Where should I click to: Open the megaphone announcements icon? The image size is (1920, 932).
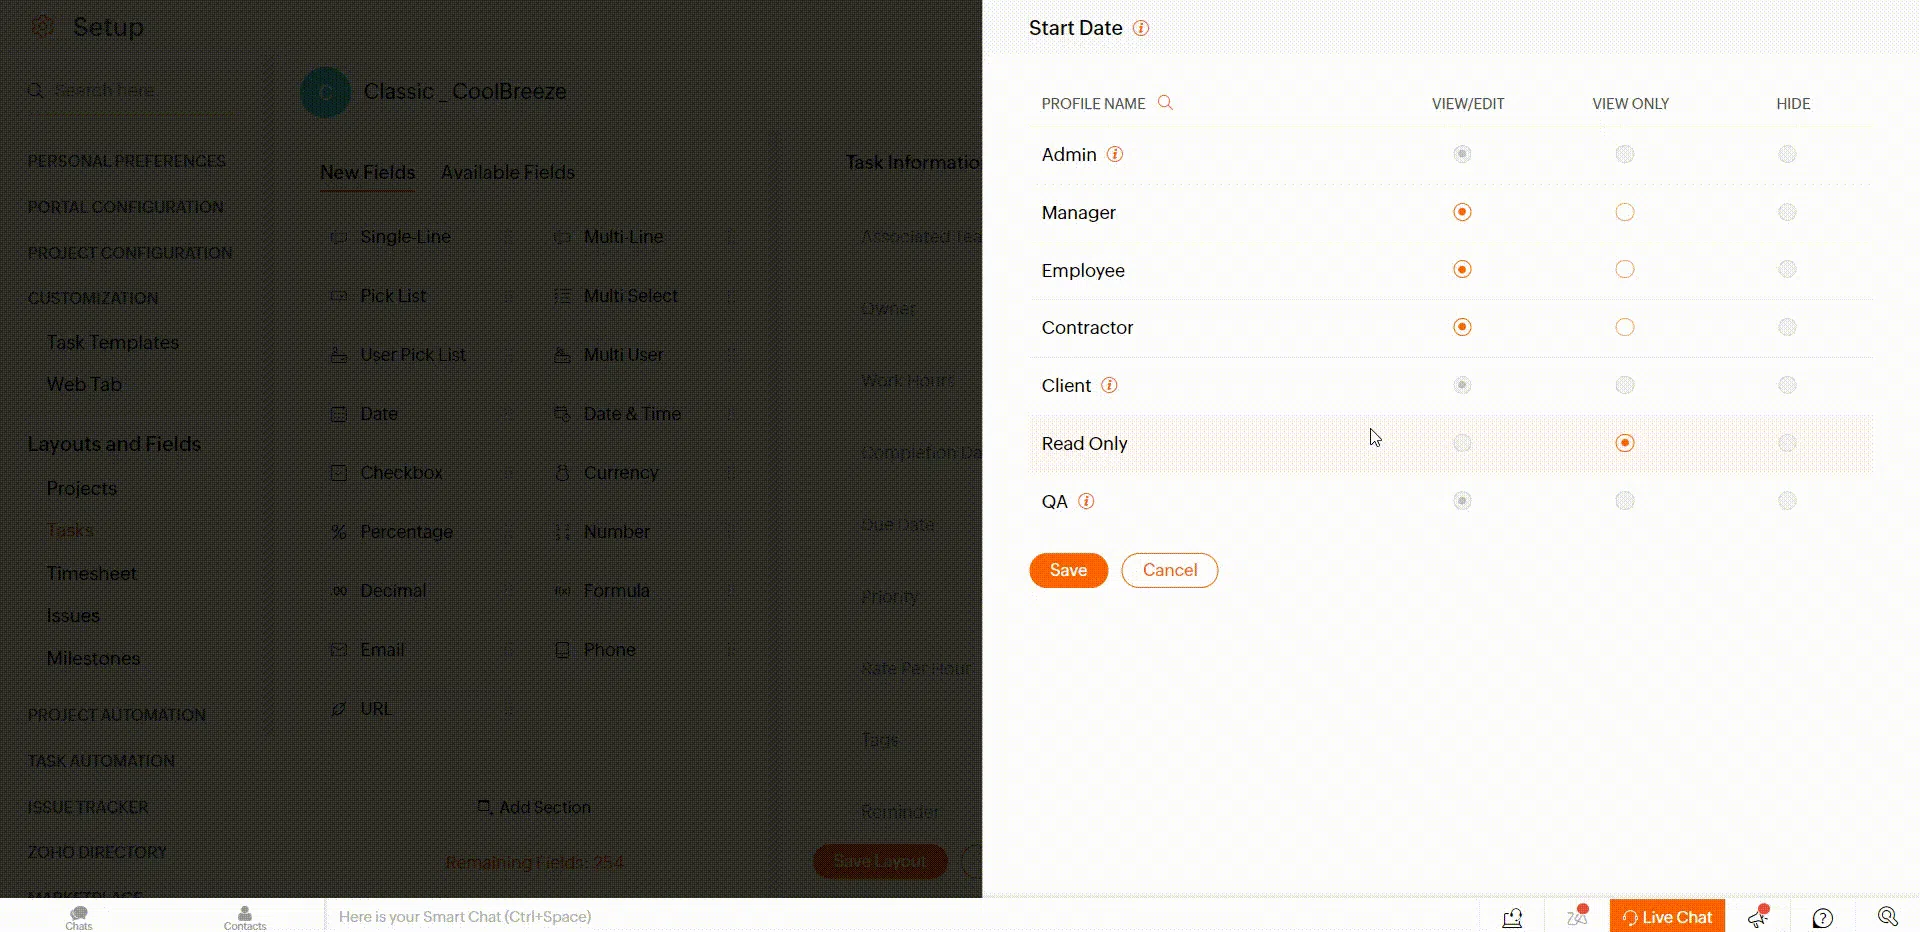(x=1758, y=917)
